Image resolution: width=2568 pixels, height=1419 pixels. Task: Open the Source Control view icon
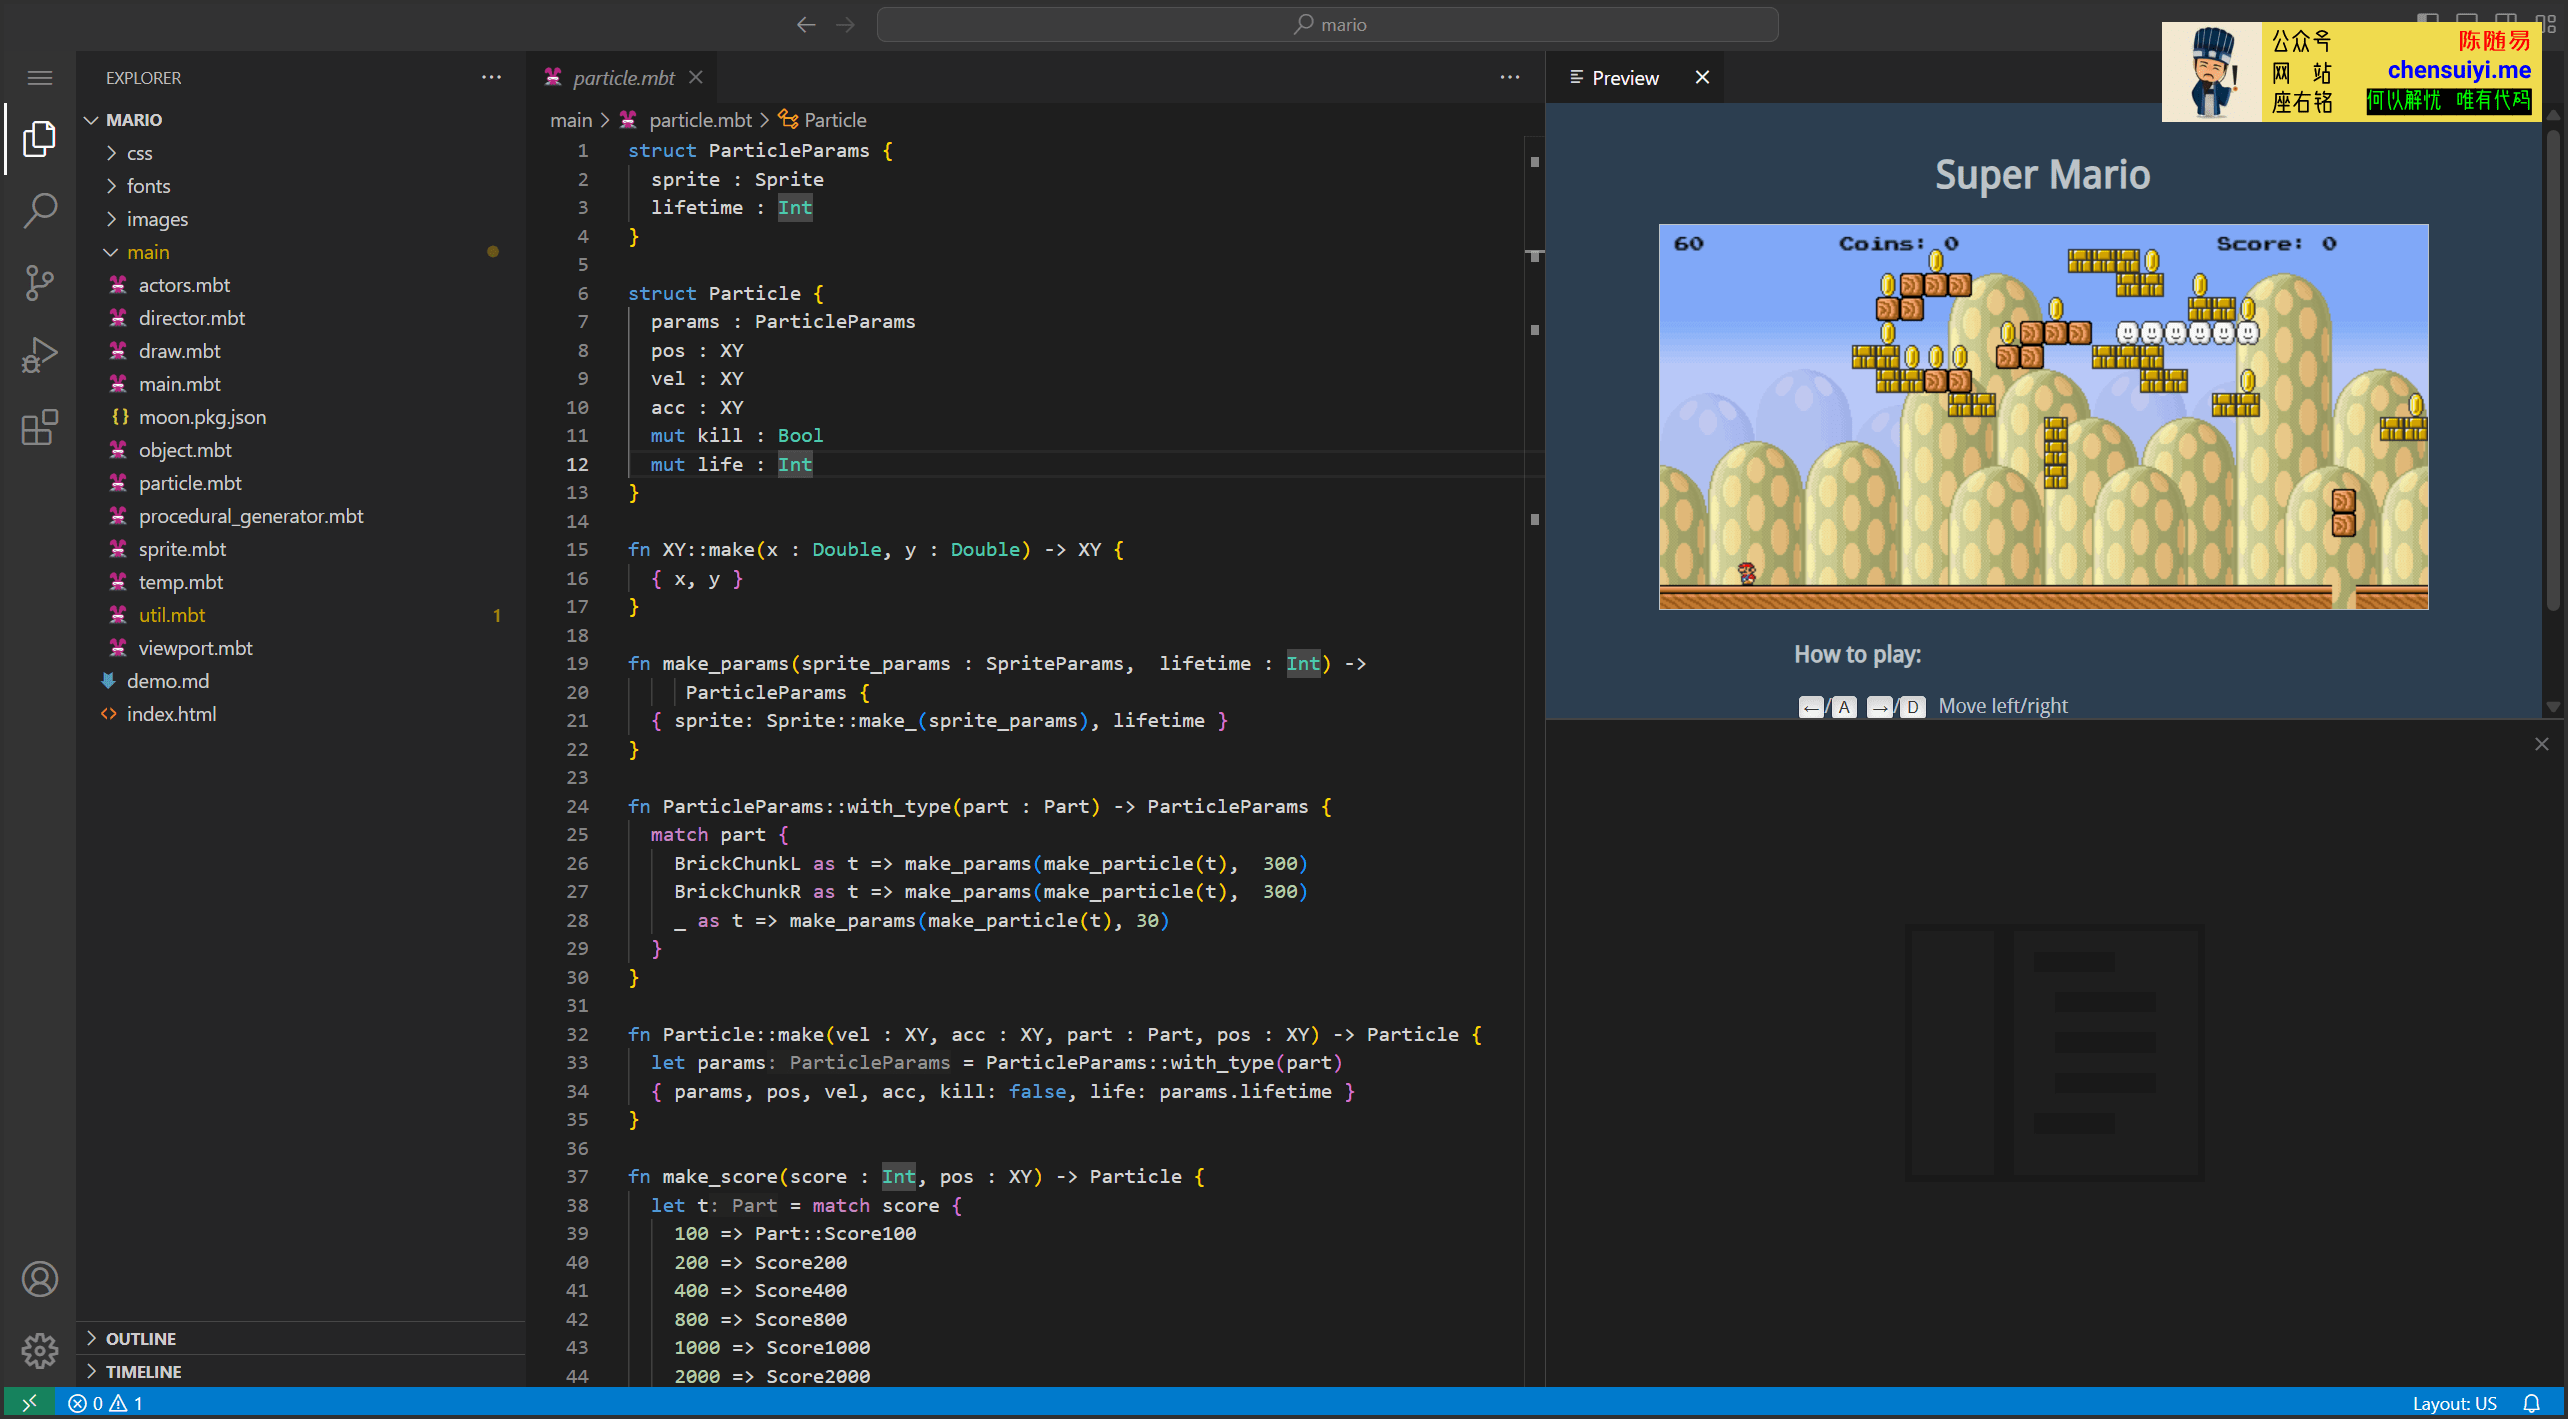39,283
